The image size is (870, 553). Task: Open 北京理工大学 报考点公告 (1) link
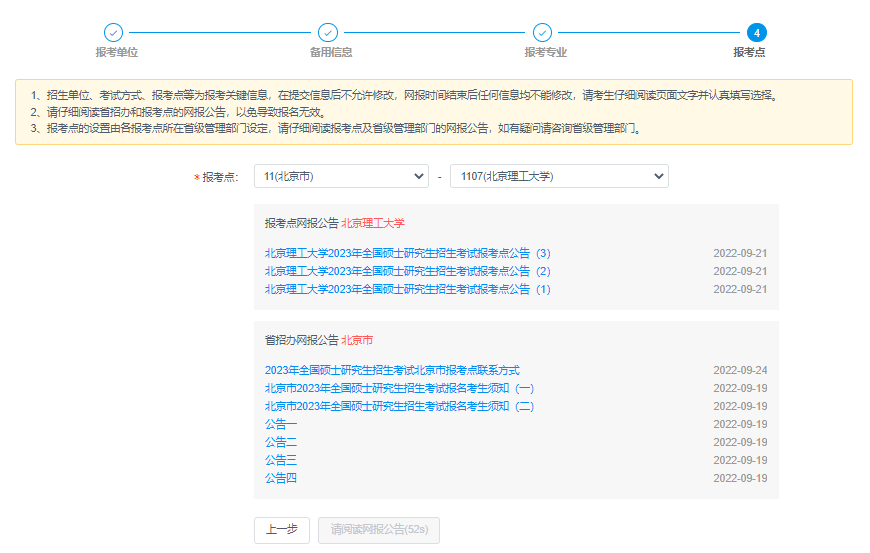407,290
